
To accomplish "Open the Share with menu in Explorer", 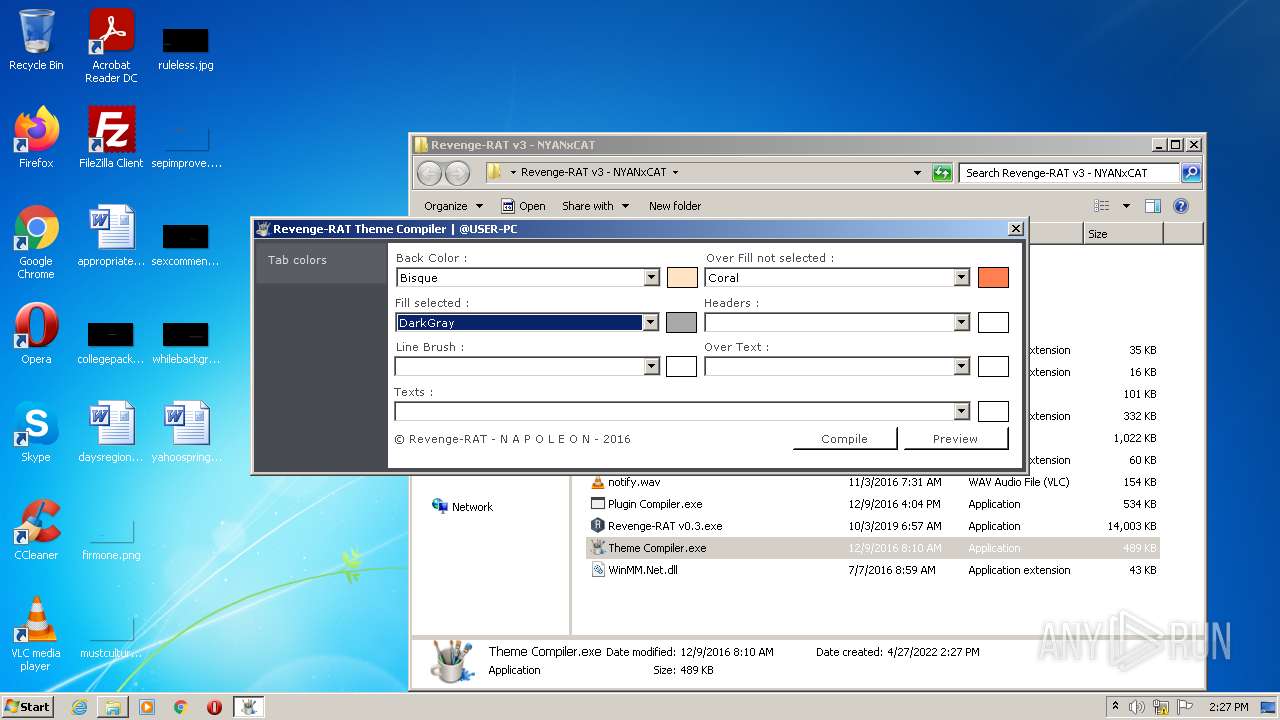I will point(595,206).
